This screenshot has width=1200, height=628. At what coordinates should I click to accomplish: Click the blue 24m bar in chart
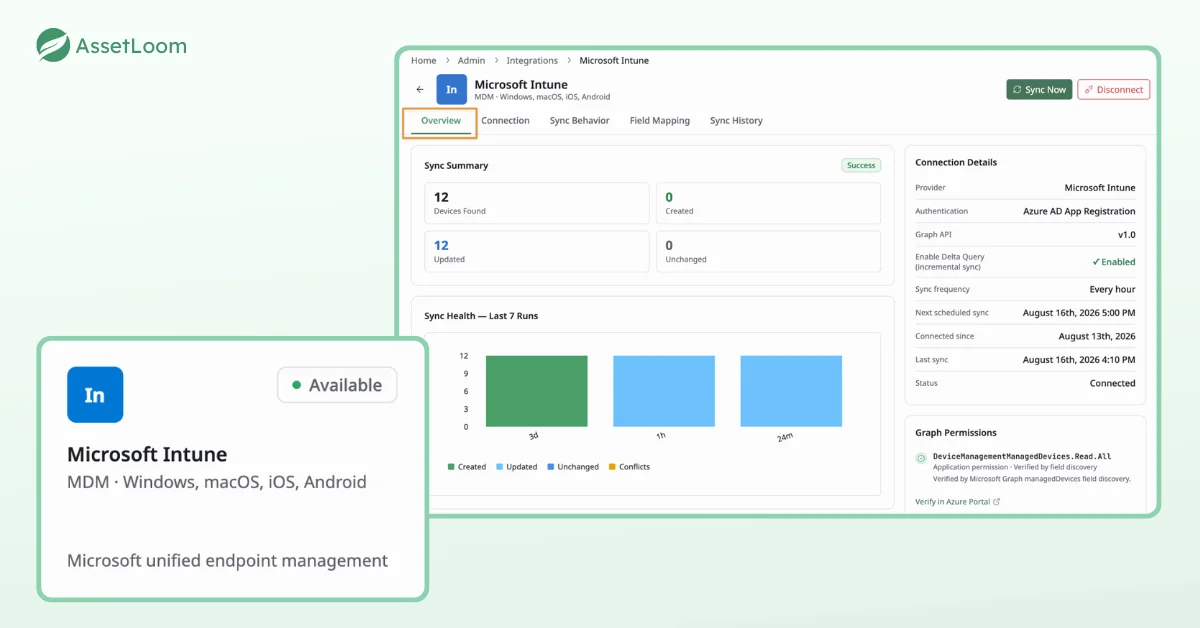791,391
